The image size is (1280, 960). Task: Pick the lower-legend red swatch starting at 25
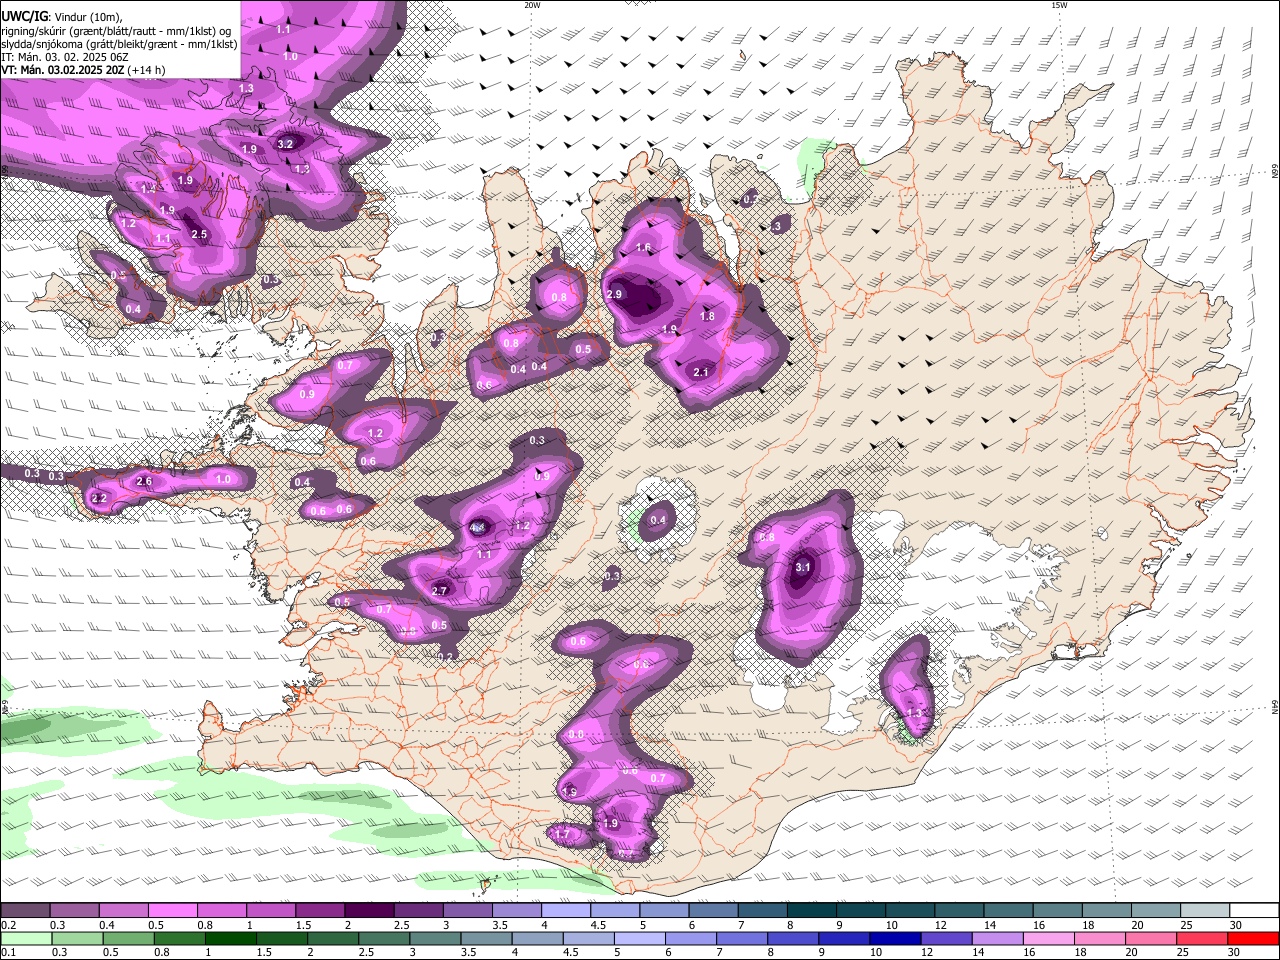1202,938
